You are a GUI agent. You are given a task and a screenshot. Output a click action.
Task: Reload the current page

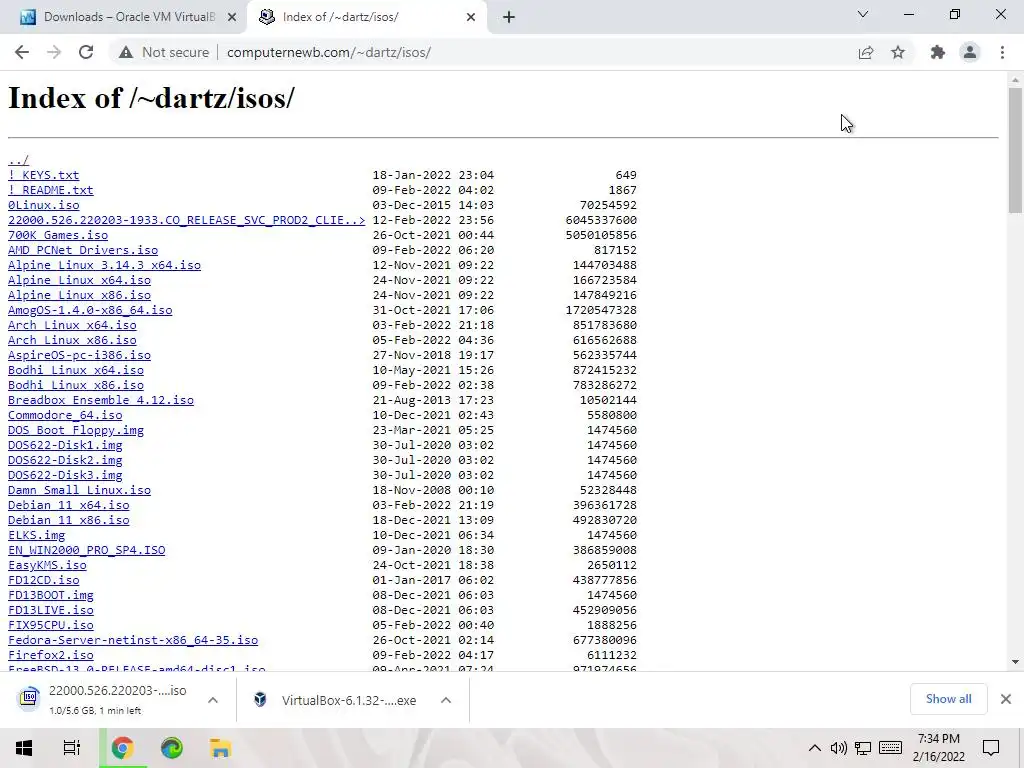tap(86, 52)
